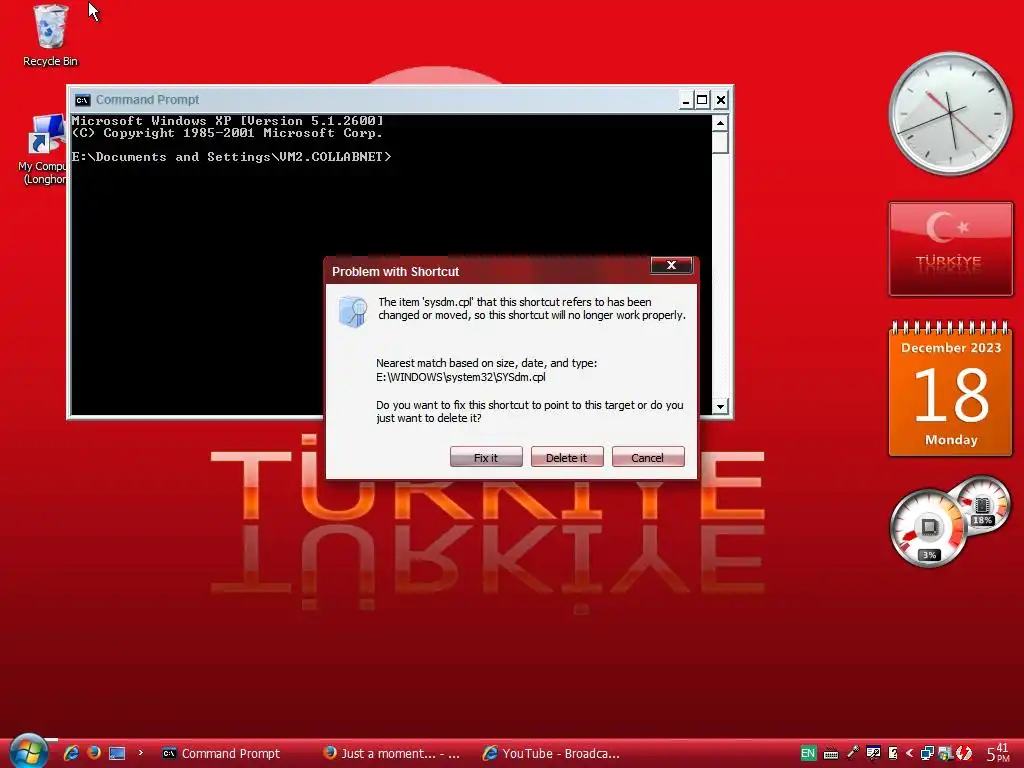Maximize the Command Prompt window
The width and height of the screenshot is (1024, 768).
point(703,100)
